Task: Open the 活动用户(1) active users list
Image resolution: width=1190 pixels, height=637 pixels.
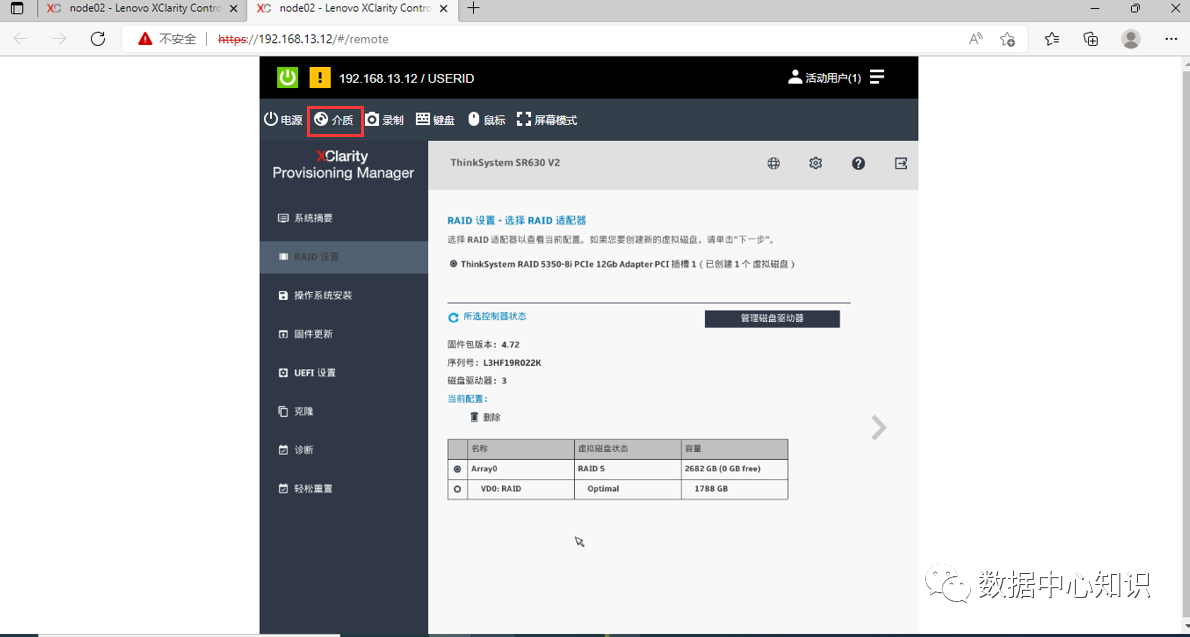Action: (825, 77)
